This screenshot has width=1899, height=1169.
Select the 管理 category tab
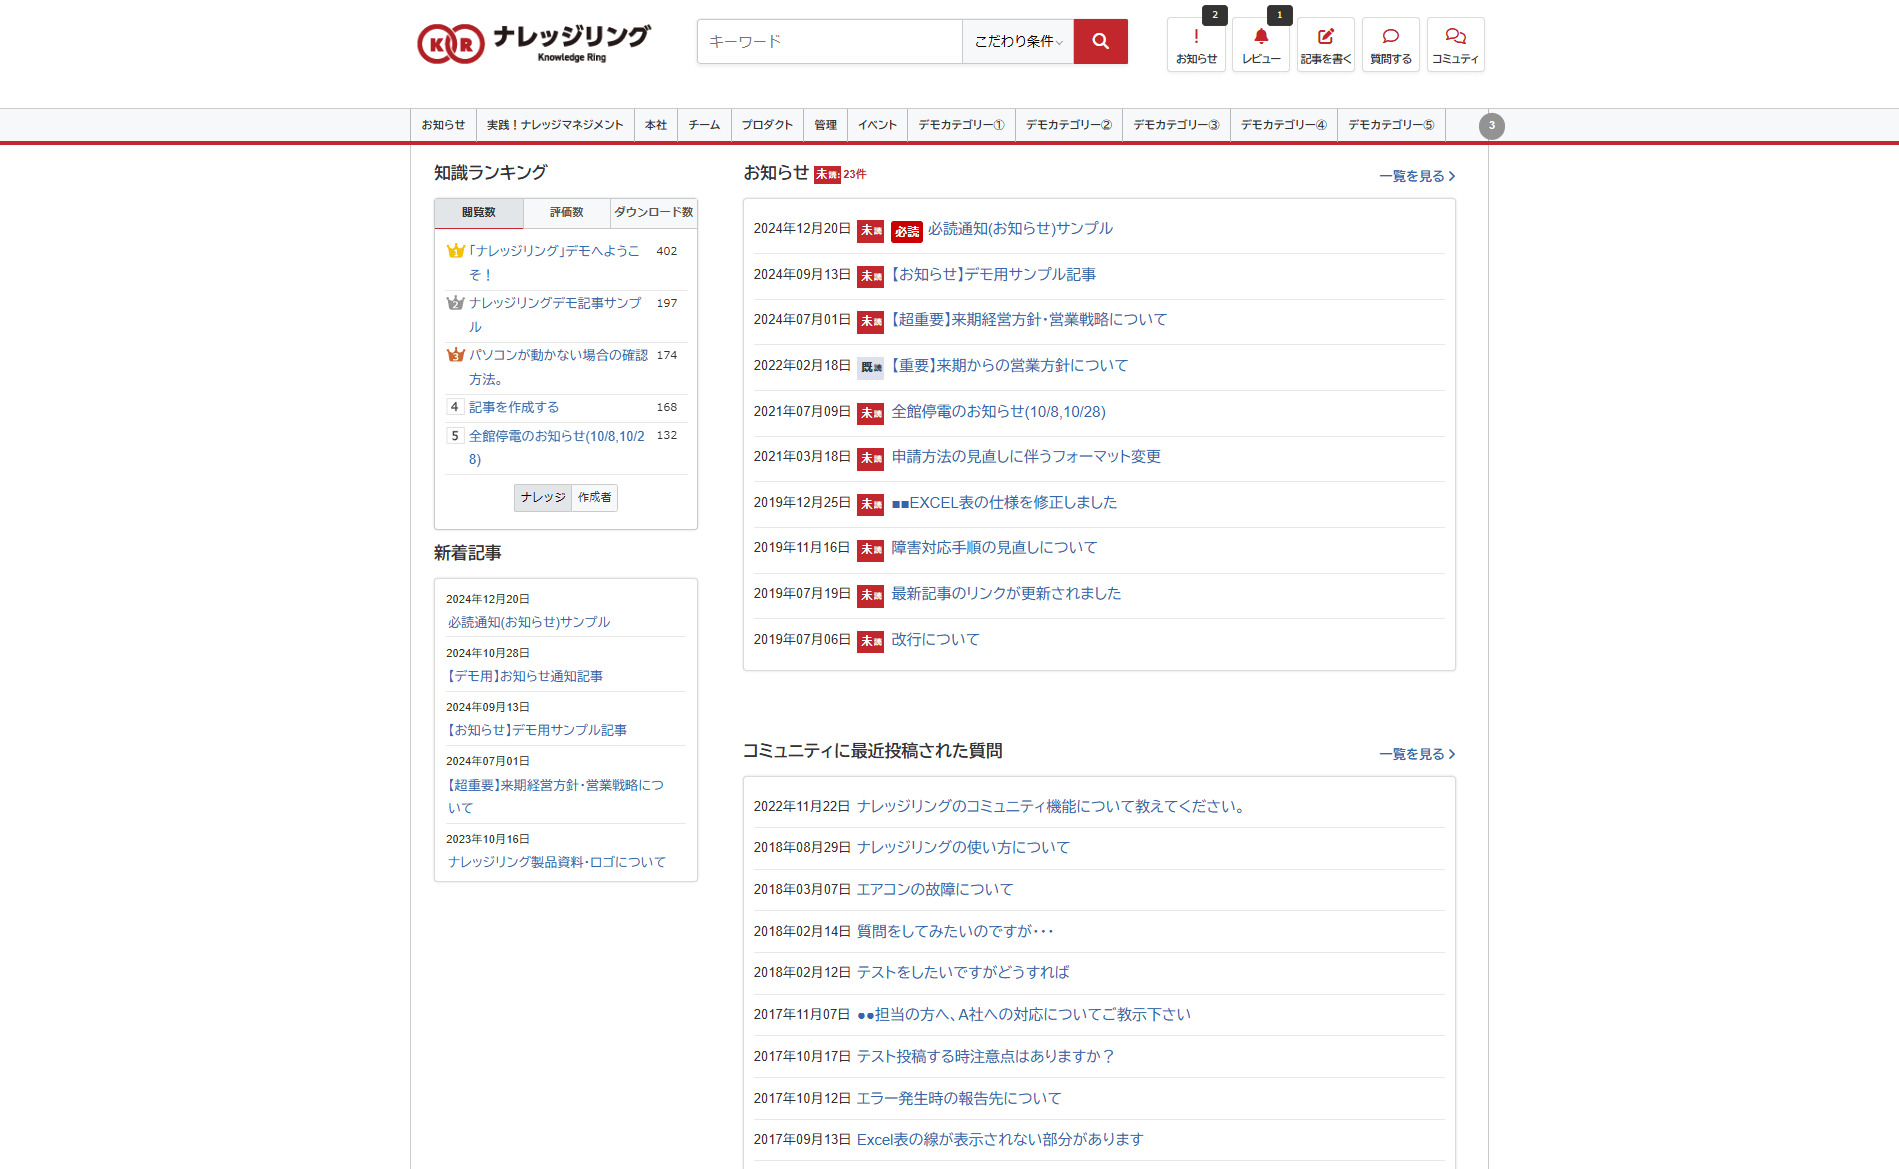(825, 125)
